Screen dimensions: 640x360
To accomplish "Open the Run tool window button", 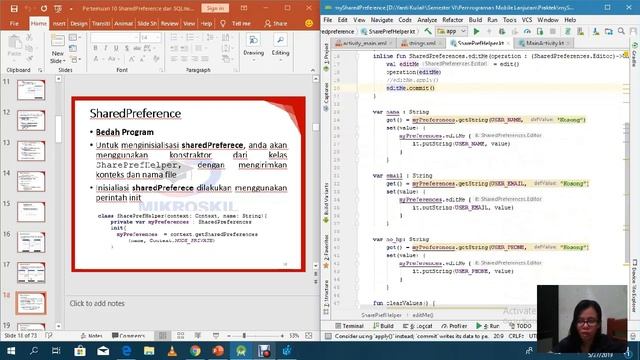I will (488, 326).
